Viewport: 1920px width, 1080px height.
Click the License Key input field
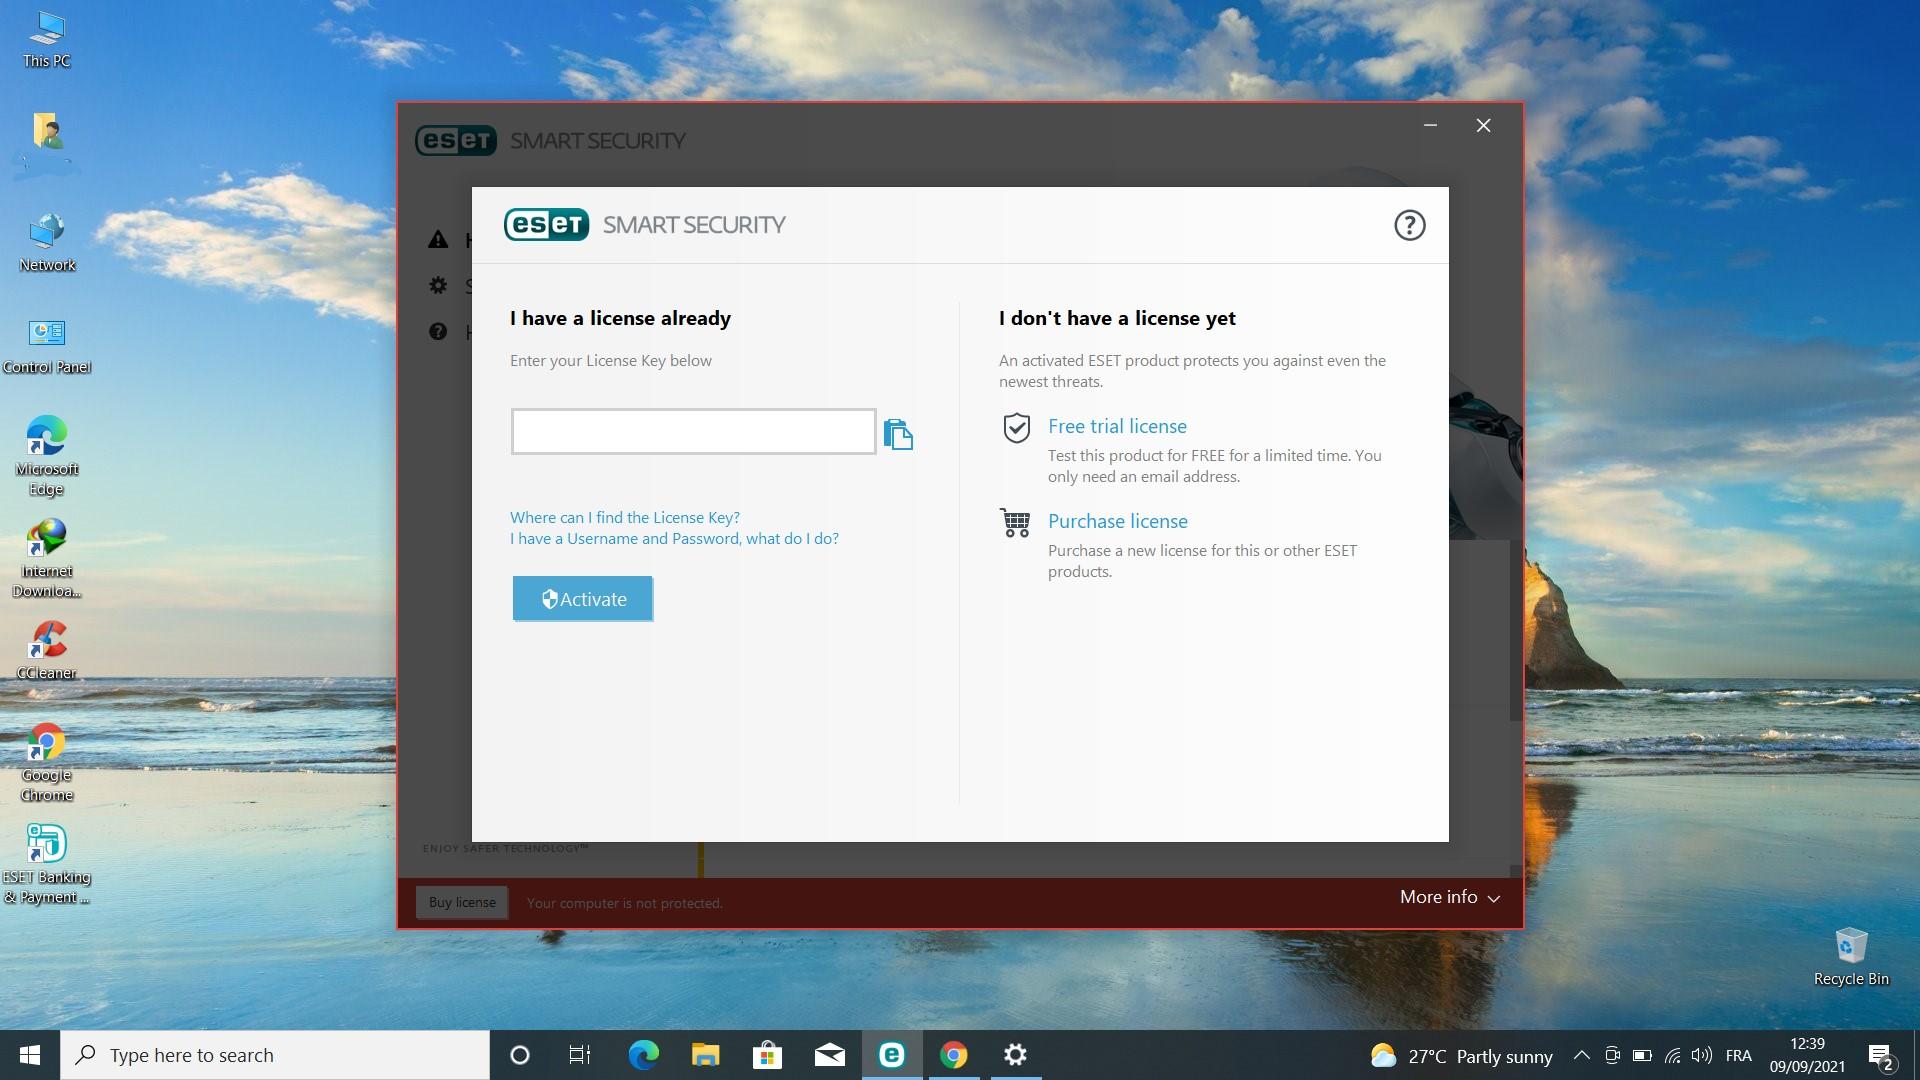[x=693, y=431]
